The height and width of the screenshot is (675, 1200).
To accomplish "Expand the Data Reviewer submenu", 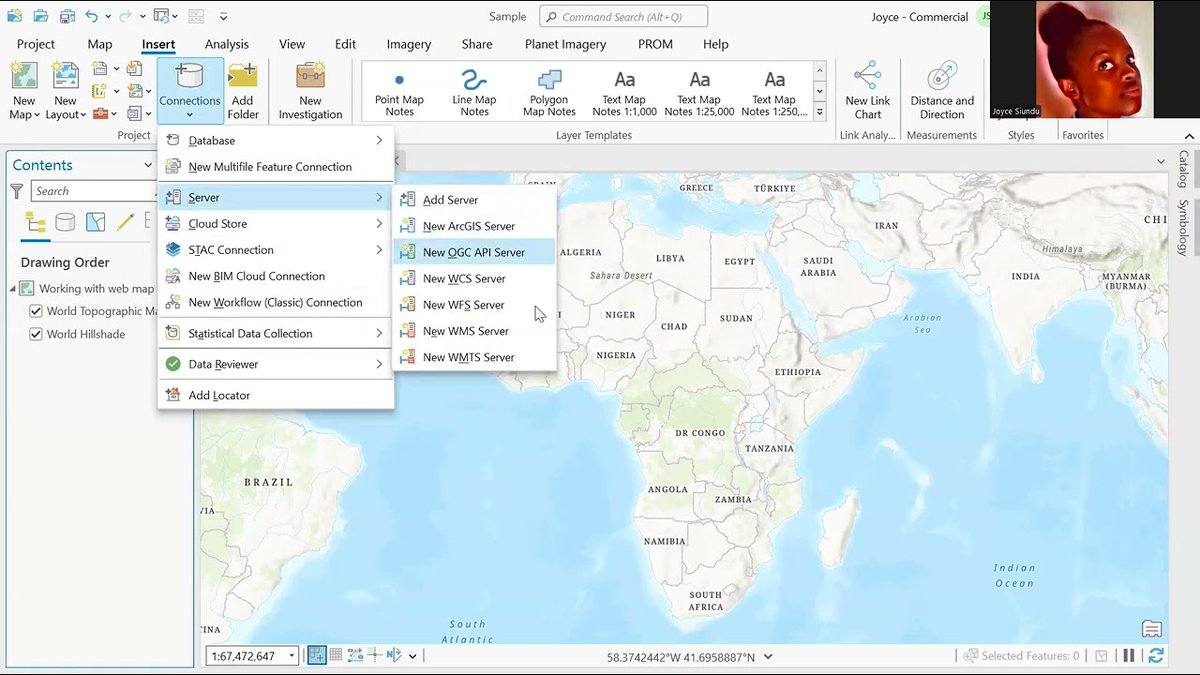I will coord(275,364).
